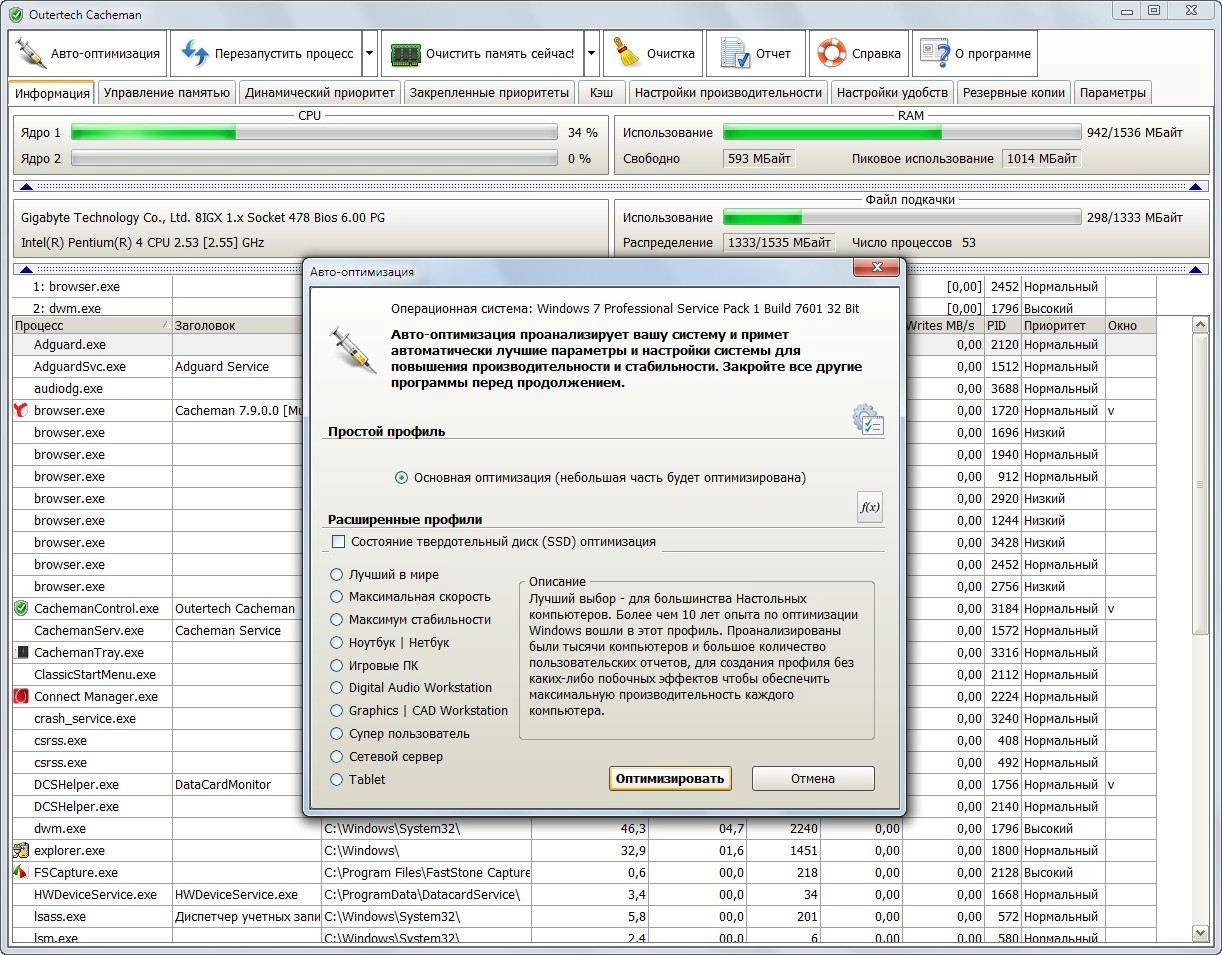The height and width of the screenshot is (955, 1222).
Task: Click the gear checklist icon in the Авто-оптимизация dialog
Action: [867, 419]
